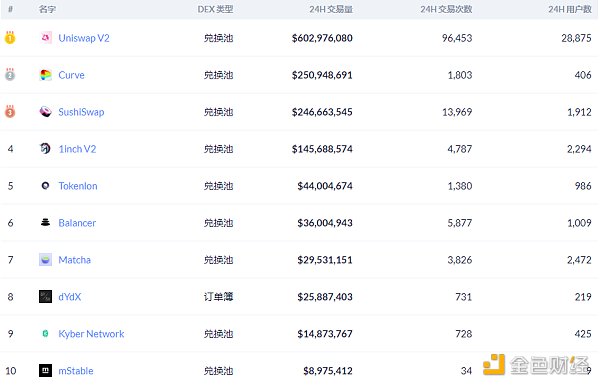Click the Curve rainbow logo icon

click(46, 75)
